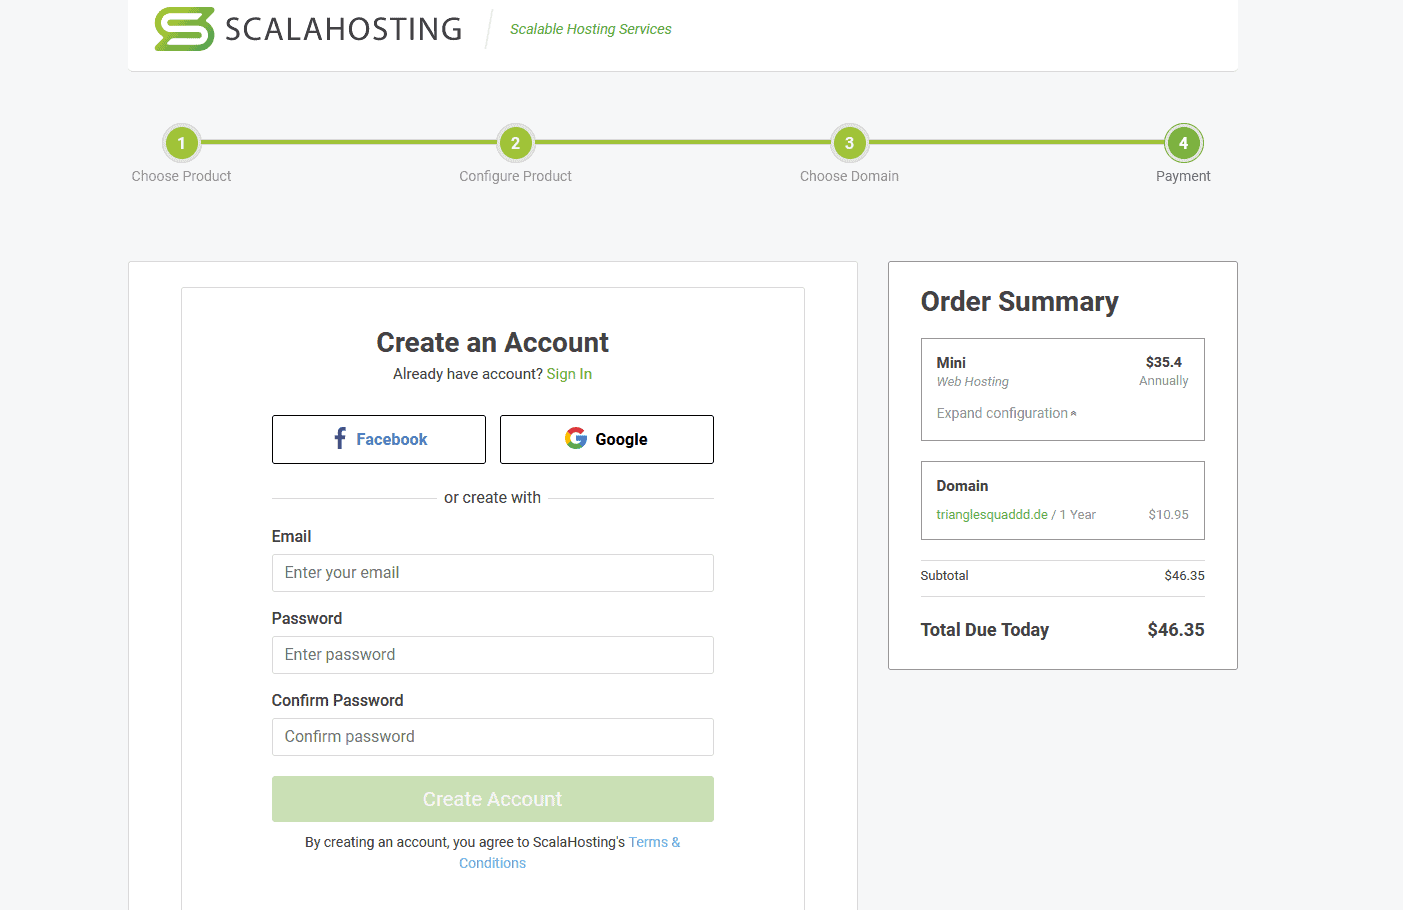Open the trianglesquaddd.de domain link
Image resolution: width=1403 pixels, height=910 pixels.
tap(991, 515)
